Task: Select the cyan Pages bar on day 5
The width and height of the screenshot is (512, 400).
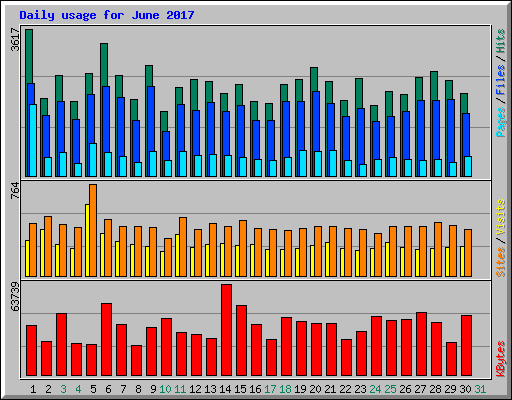Action: pyautogui.click(x=93, y=160)
